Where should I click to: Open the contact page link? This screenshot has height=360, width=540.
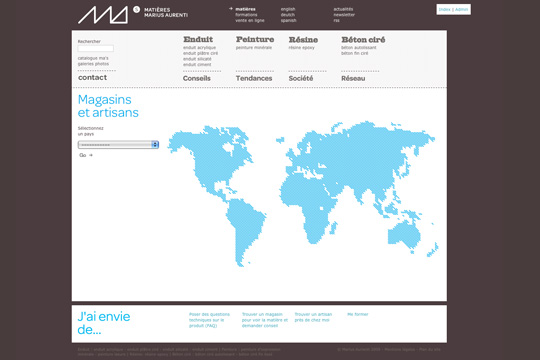click(x=92, y=78)
